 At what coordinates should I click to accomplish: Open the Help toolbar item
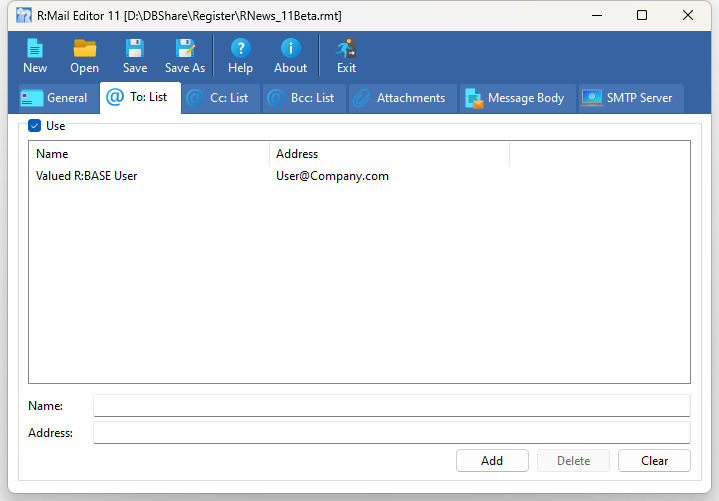[x=240, y=56]
